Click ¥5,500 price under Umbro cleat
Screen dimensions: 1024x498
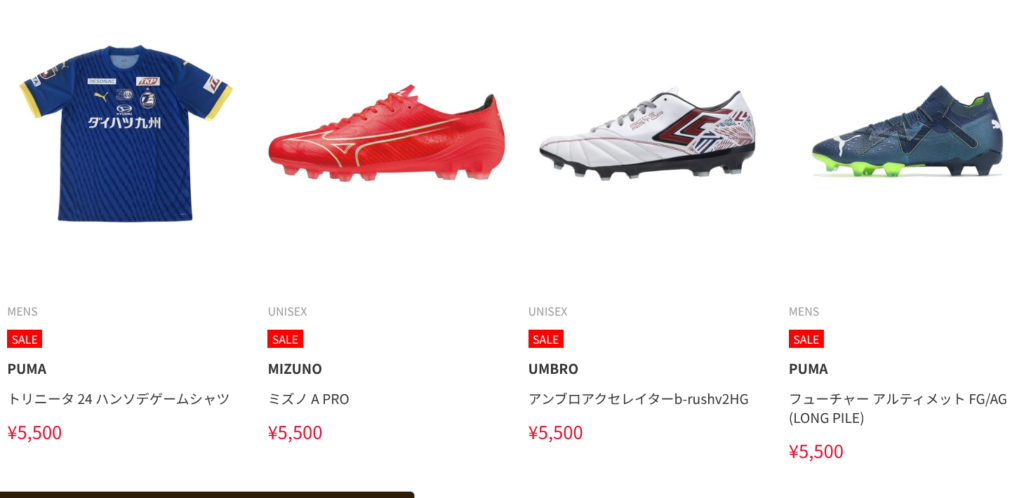coord(556,433)
